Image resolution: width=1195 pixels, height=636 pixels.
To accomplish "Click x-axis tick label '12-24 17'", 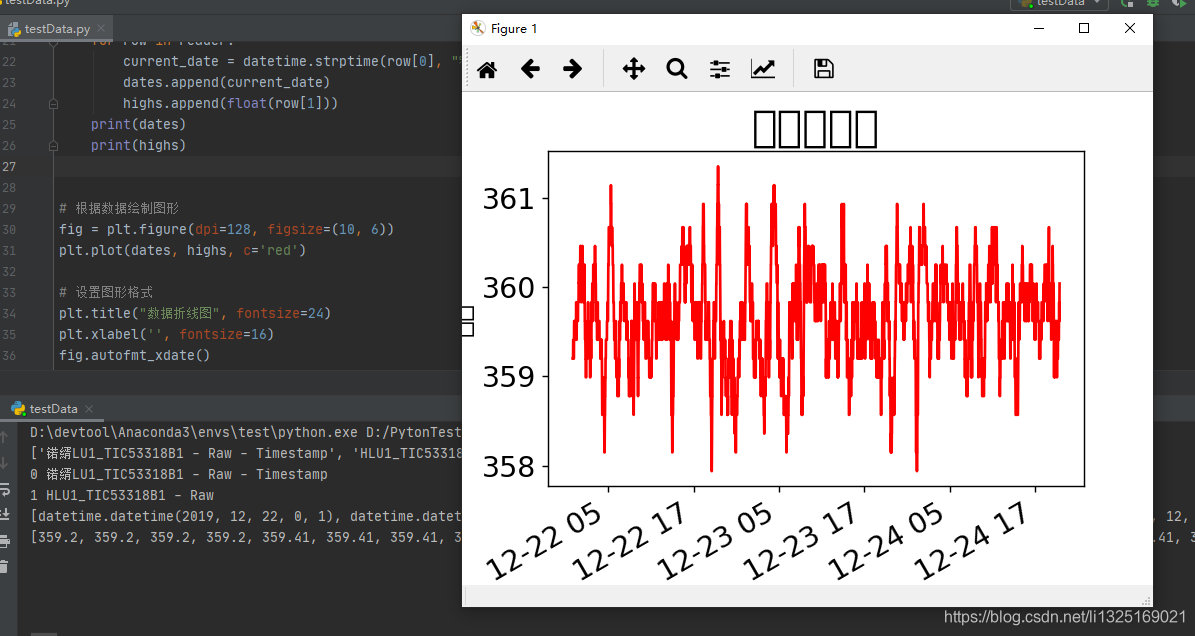I will [972, 540].
